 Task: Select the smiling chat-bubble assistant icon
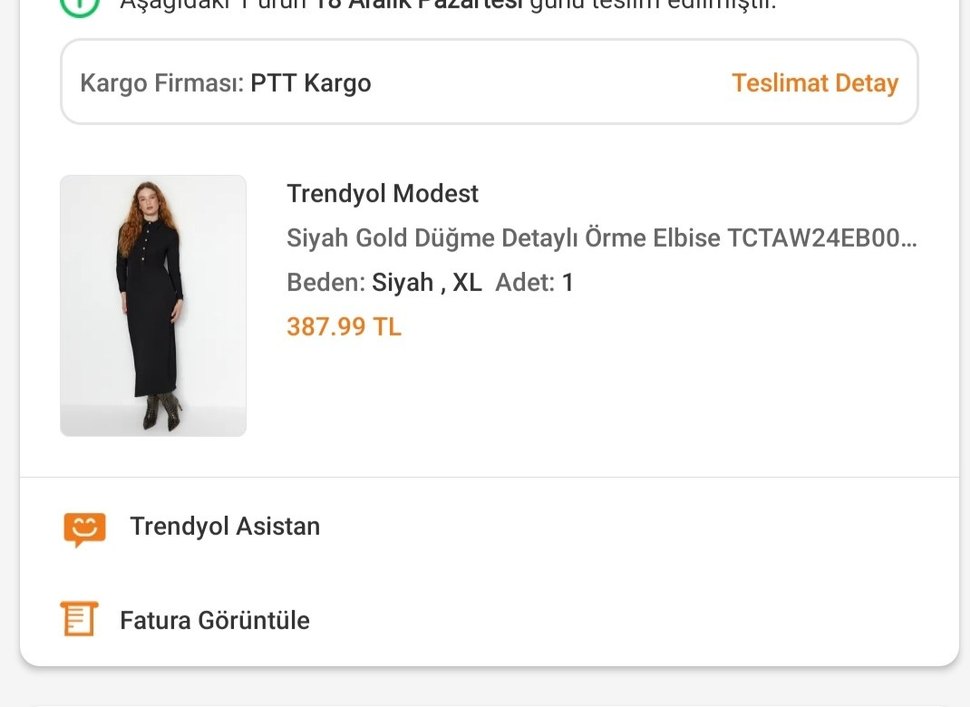84,527
